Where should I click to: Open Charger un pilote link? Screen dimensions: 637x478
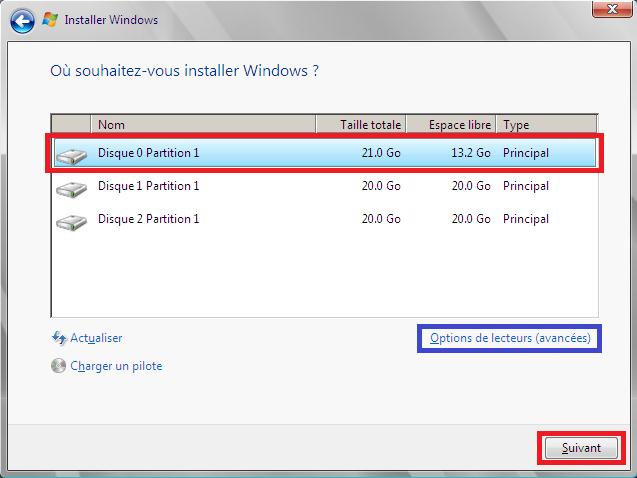click(x=116, y=366)
